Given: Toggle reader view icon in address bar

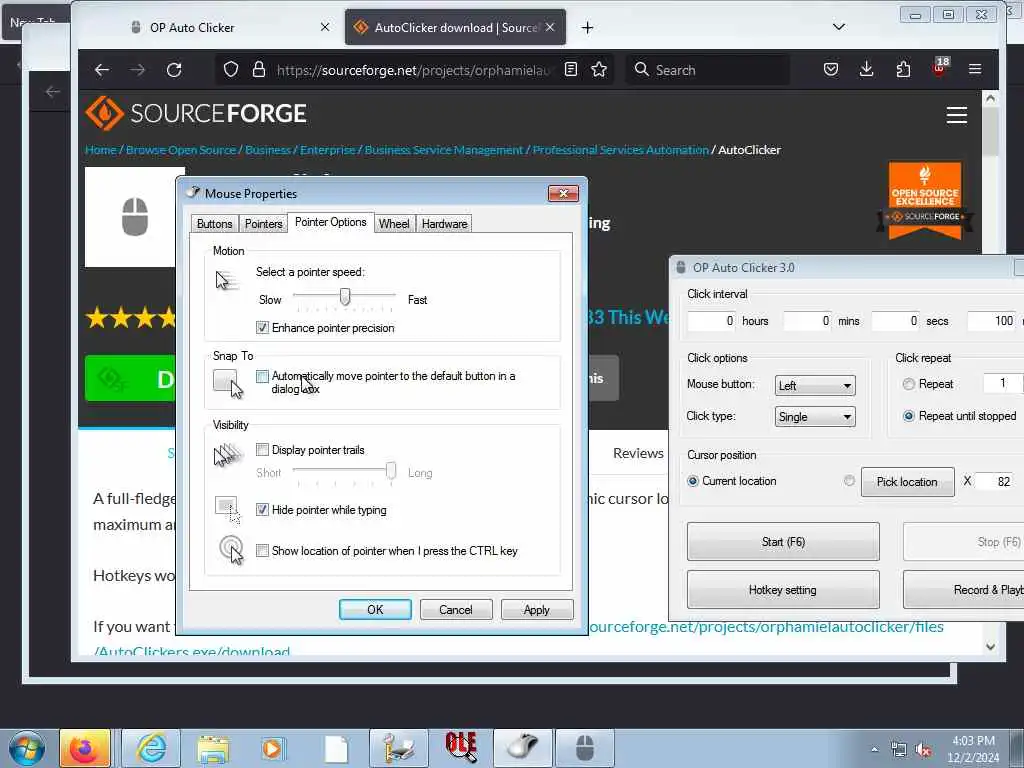Looking at the screenshot, I should pyautogui.click(x=571, y=69).
